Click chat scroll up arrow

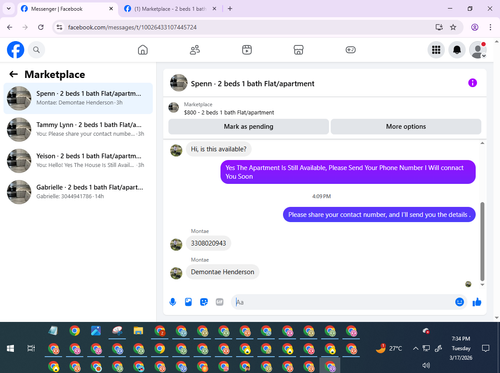click(x=482, y=143)
